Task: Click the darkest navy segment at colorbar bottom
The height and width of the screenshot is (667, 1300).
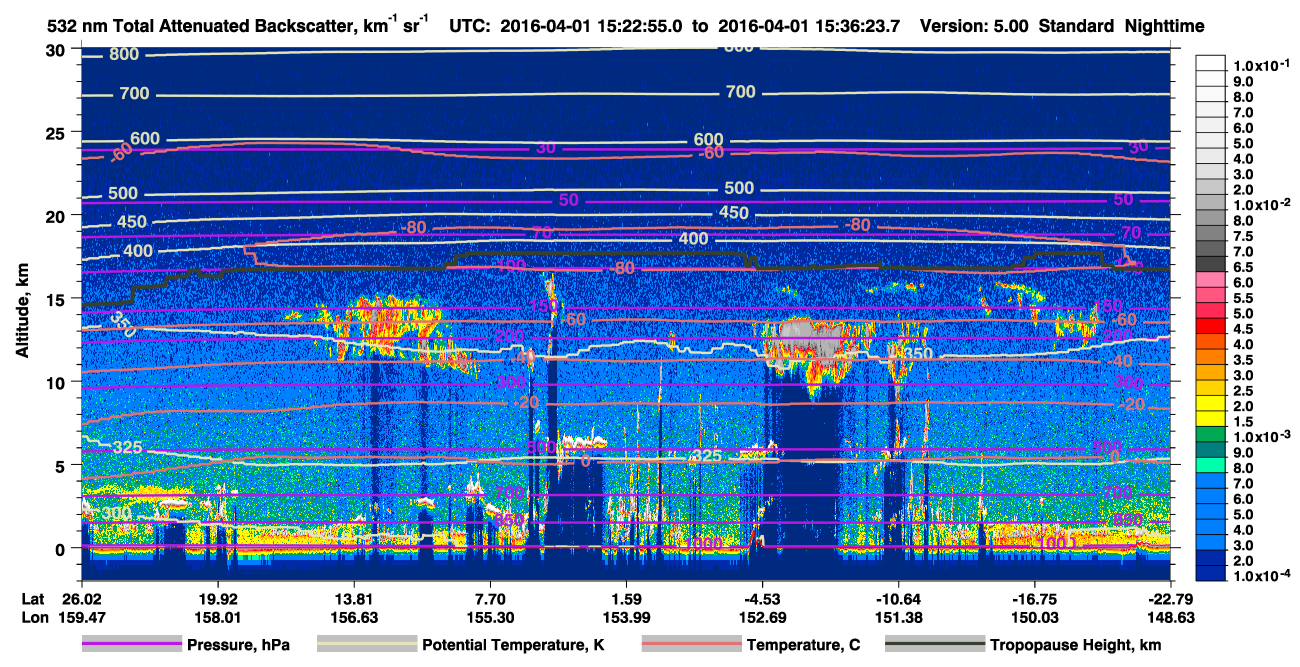Action: coord(1213,573)
